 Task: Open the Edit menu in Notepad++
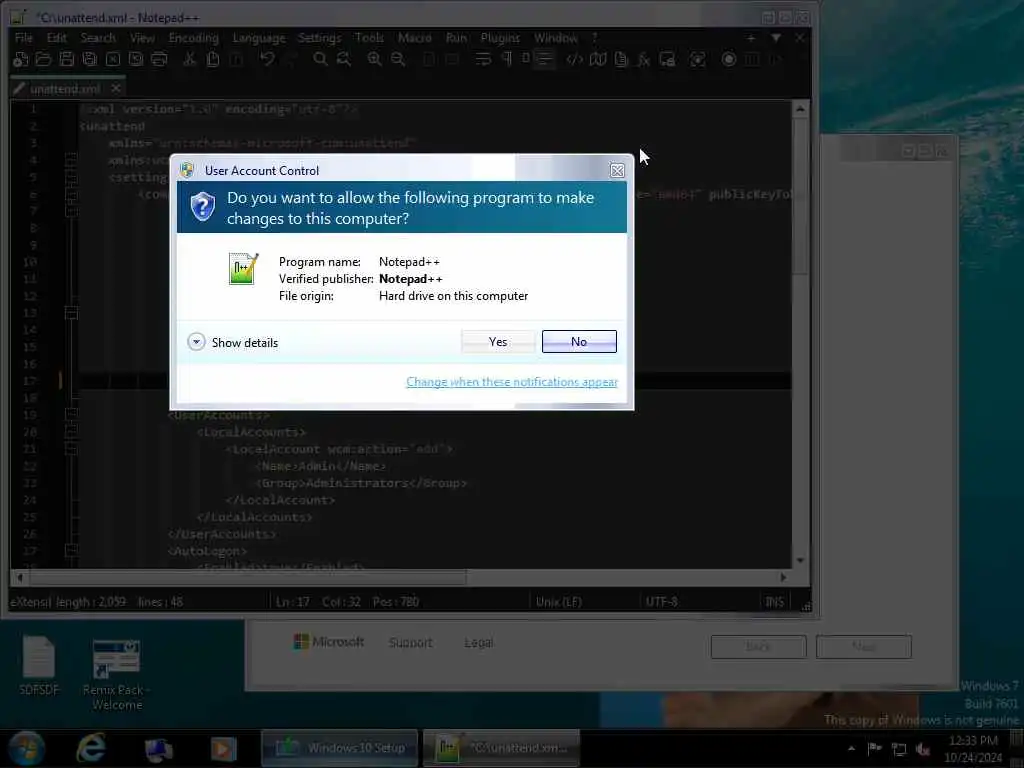[57, 38]
